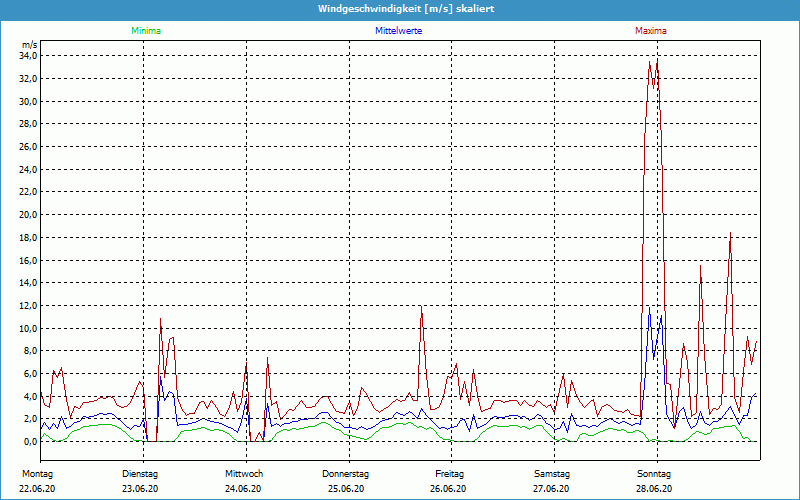
Task: Click the Mittwoch day label
Action: (244, 474)
